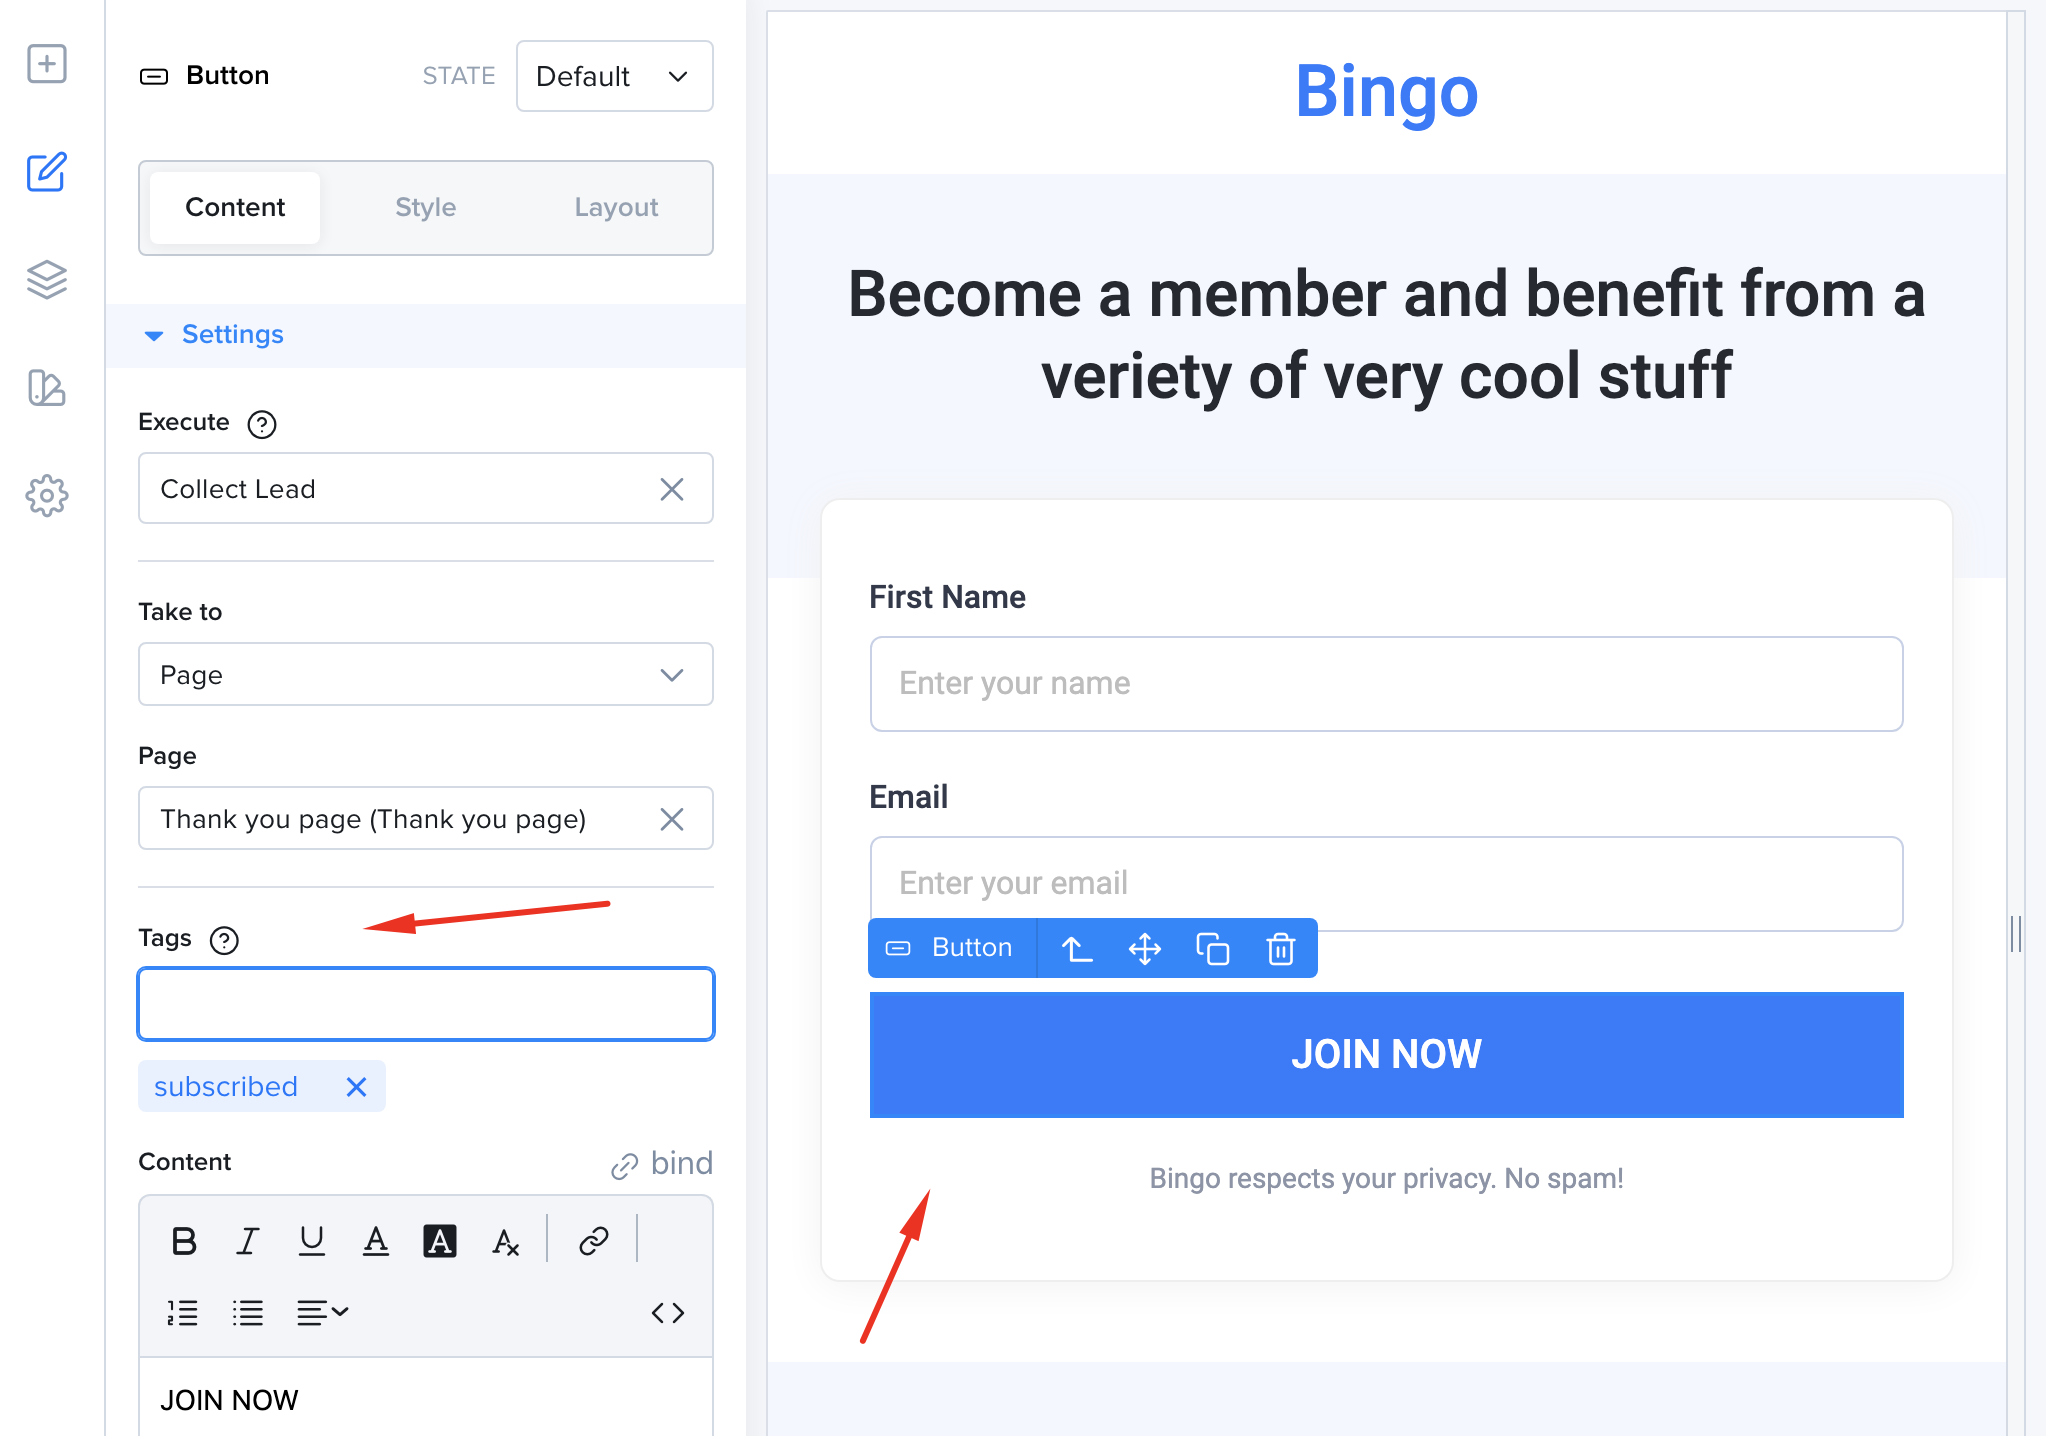Duplicate the selected button element
This screenshot has height=1436, width=2046.
pyautogui.click(x=1213, y=948)
